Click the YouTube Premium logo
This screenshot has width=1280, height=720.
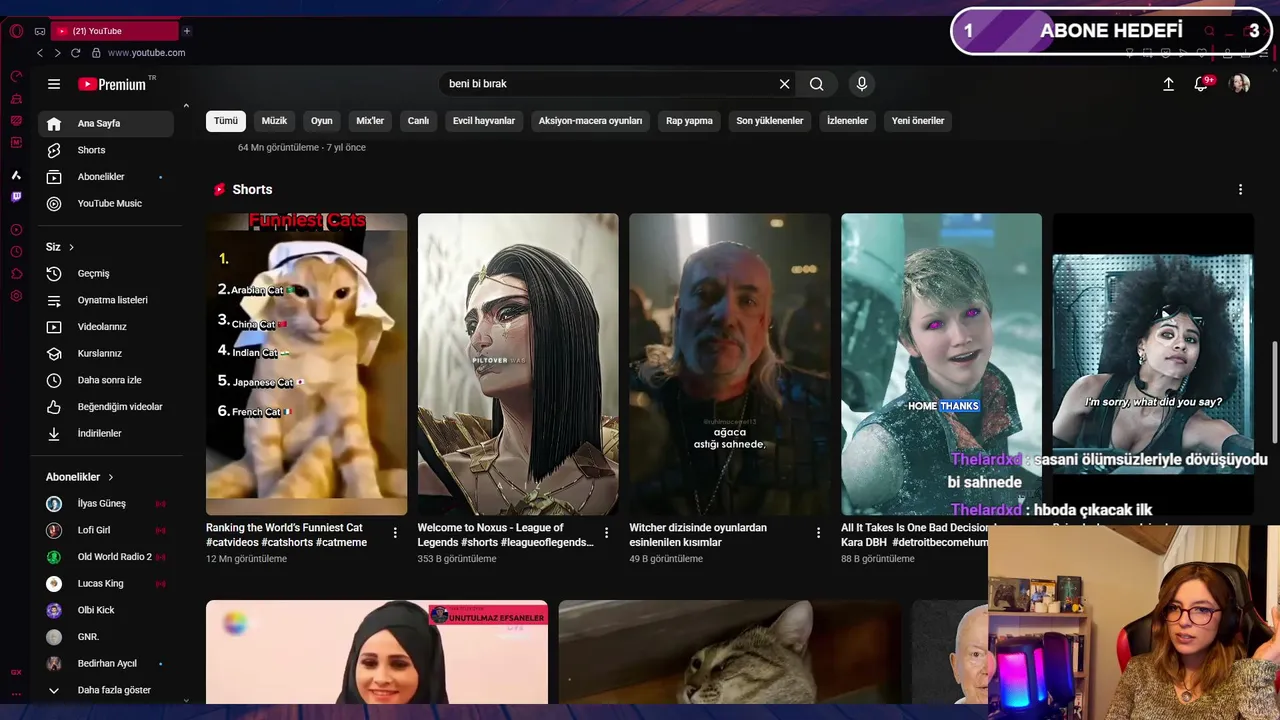(x=112, y=84)
